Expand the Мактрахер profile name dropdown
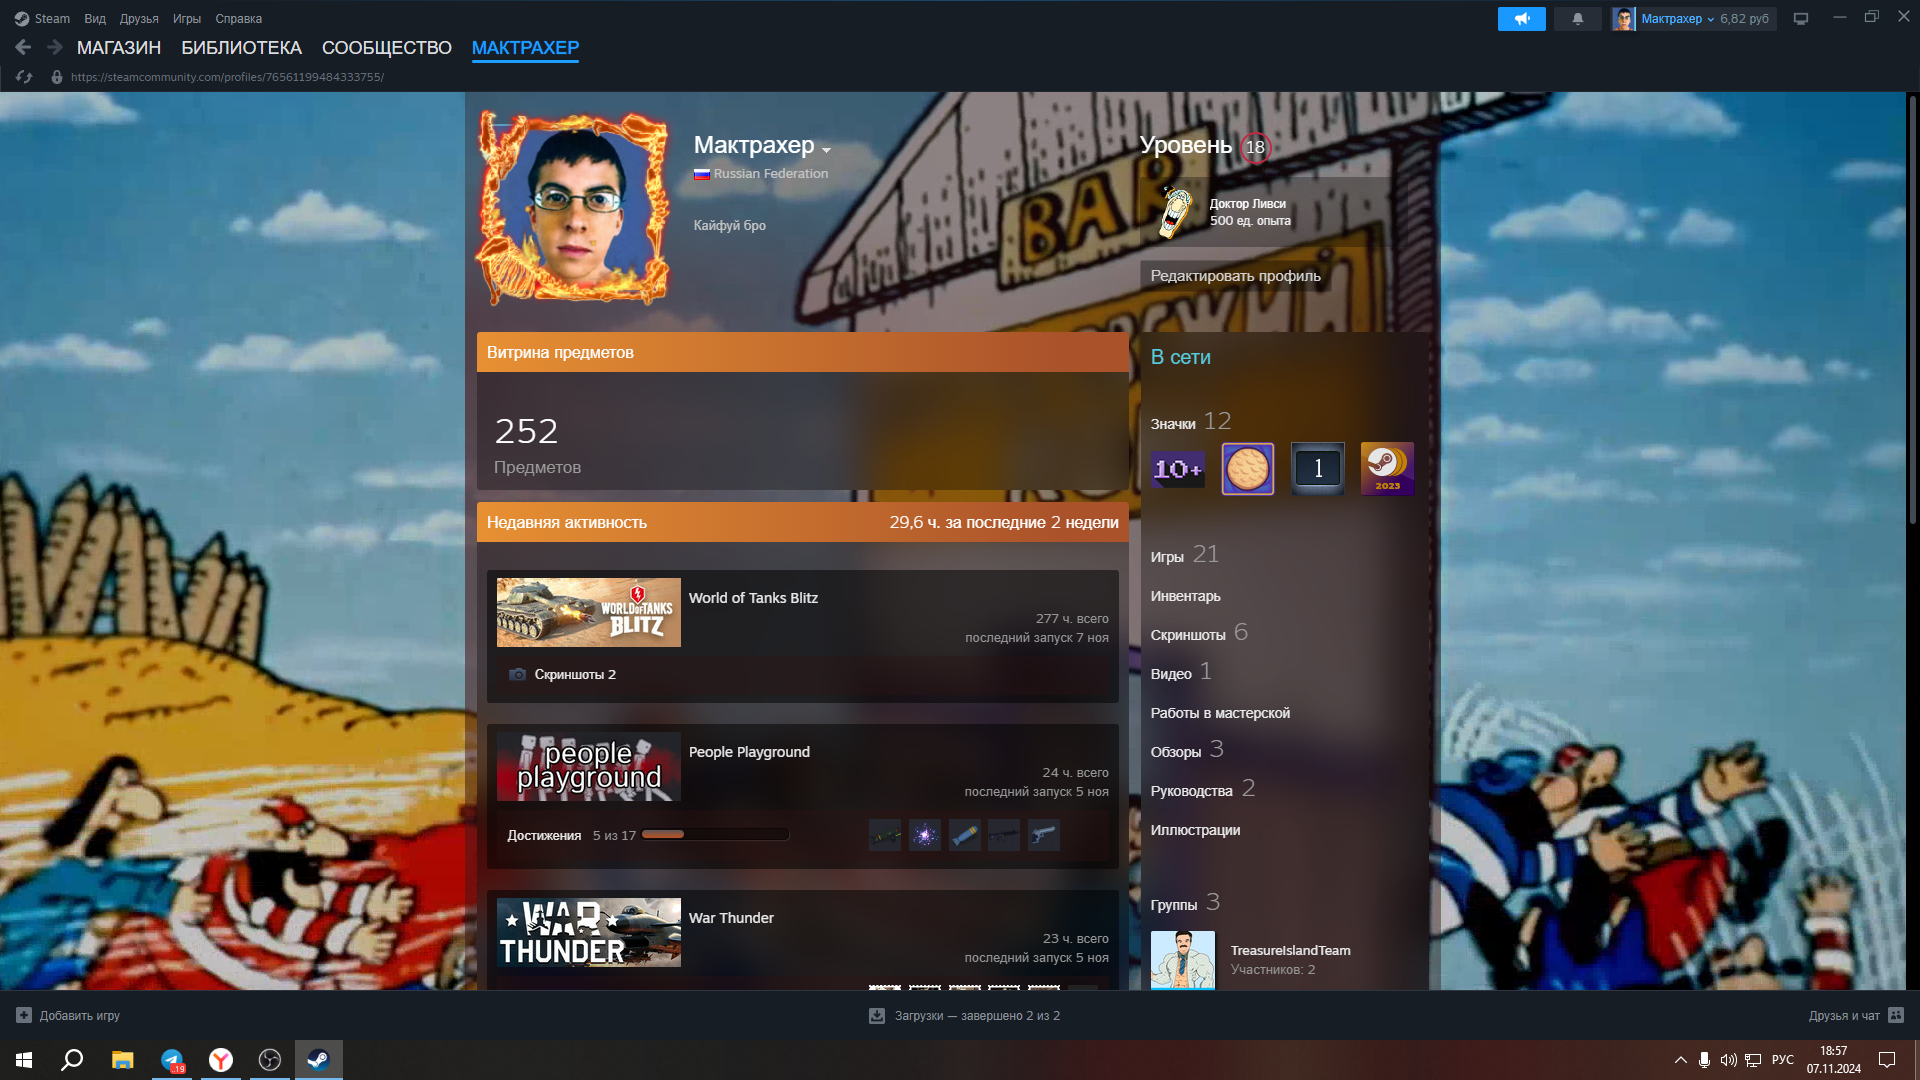This screenshot has width=1920, height=1080. 827,150
